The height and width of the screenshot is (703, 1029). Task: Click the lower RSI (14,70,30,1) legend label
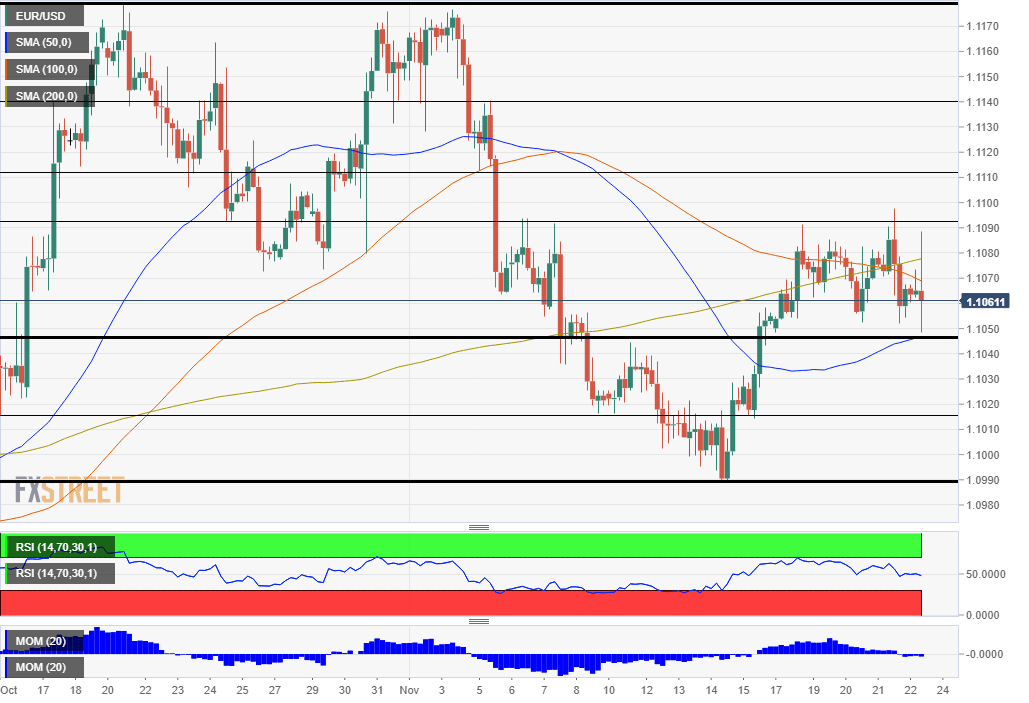(x=58, y=573)
